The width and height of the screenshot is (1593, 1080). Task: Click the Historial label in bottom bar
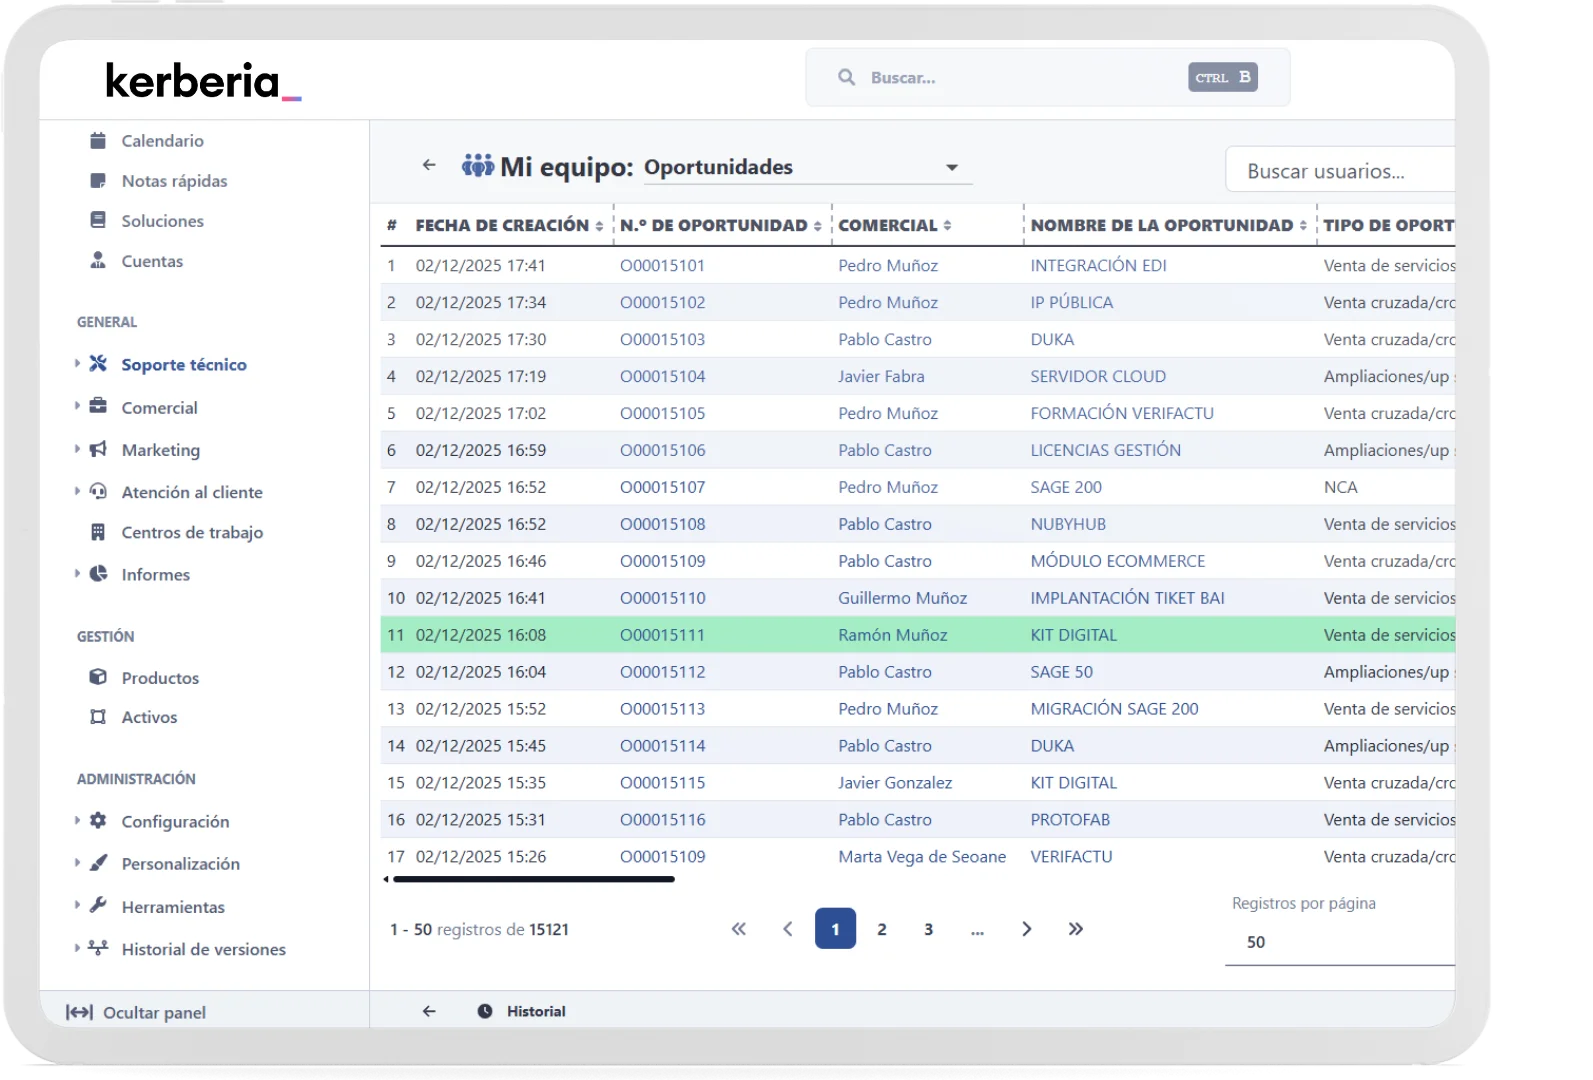[536, 1011]
